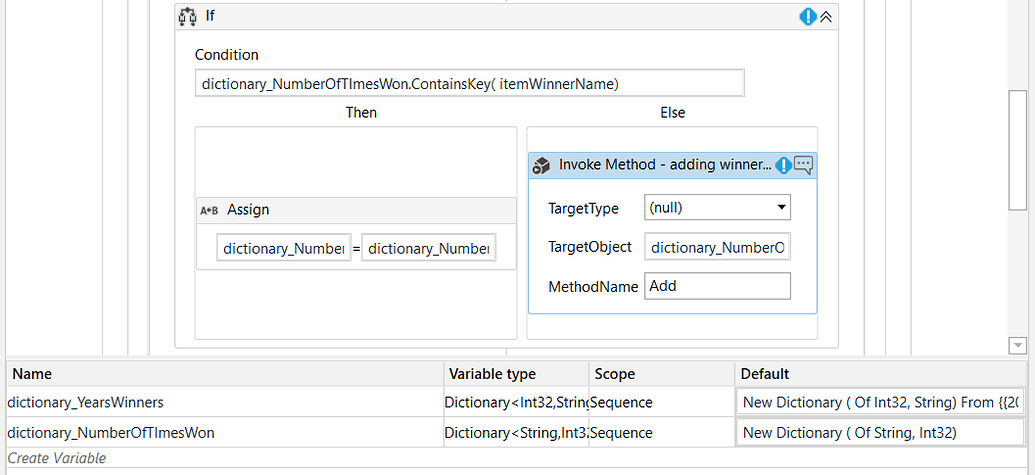Click the Condition expression field
This screenshot has height=475, width=1035.
pyautogui.click(x=470, y=84)
